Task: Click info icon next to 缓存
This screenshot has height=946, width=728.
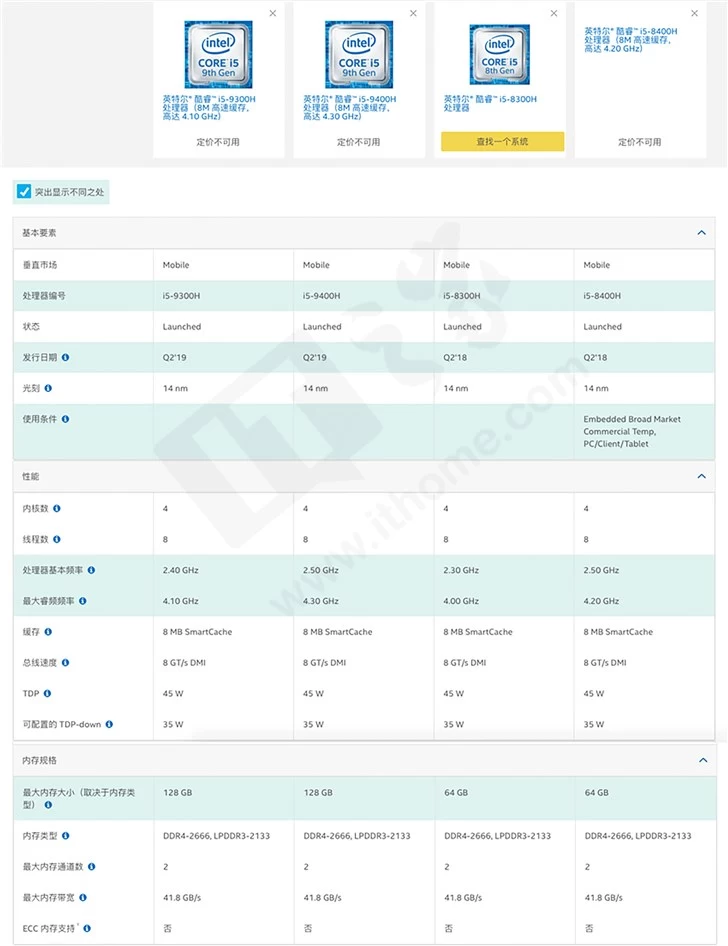Action: [x=48, y=632]
